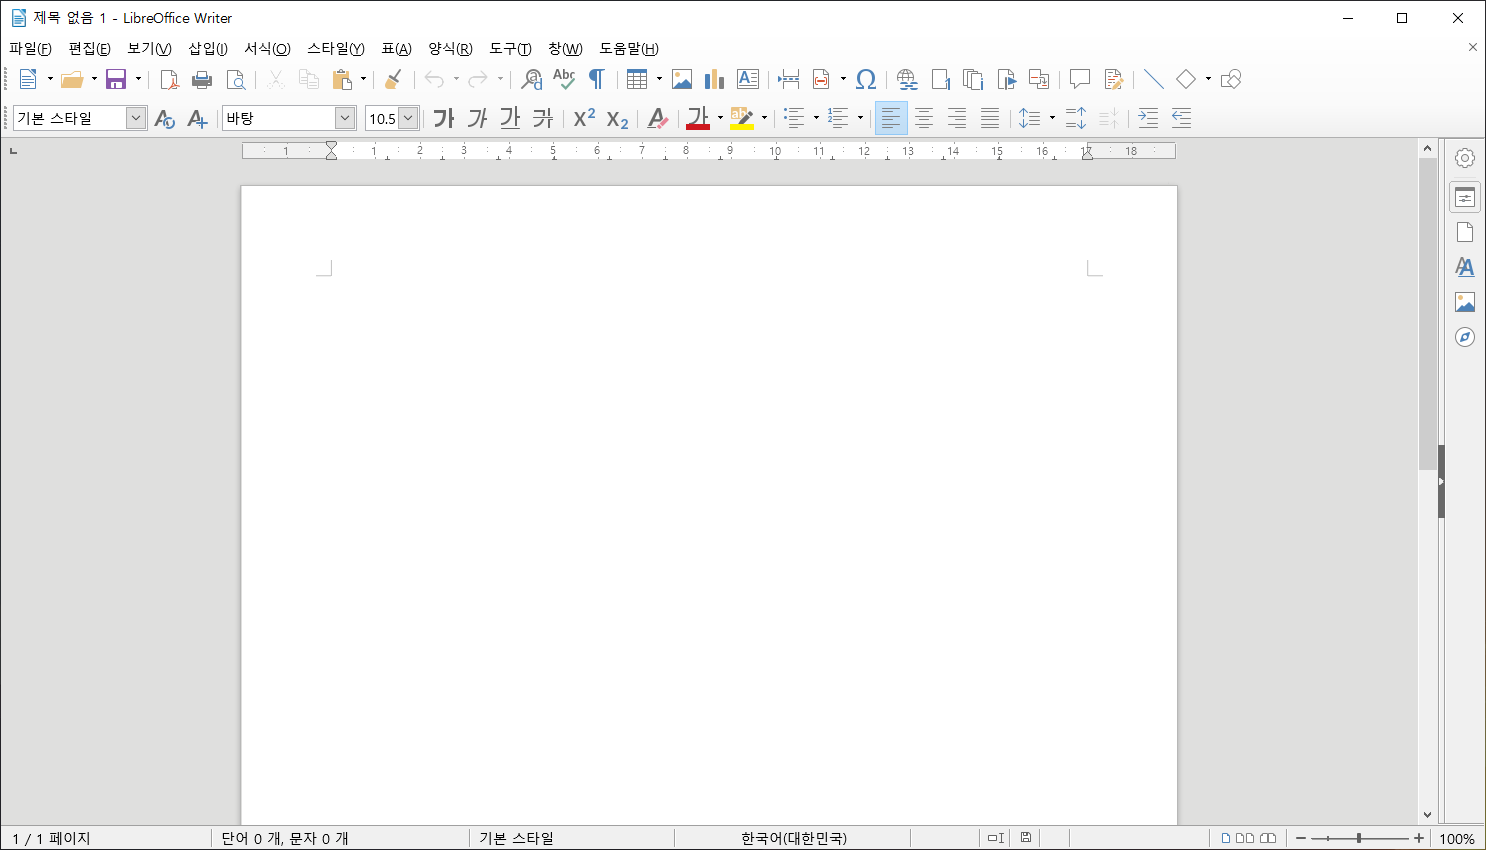1486x850 pixels.
Task: Open sidebar Styles panel icon
Action: click(1465, 267)
